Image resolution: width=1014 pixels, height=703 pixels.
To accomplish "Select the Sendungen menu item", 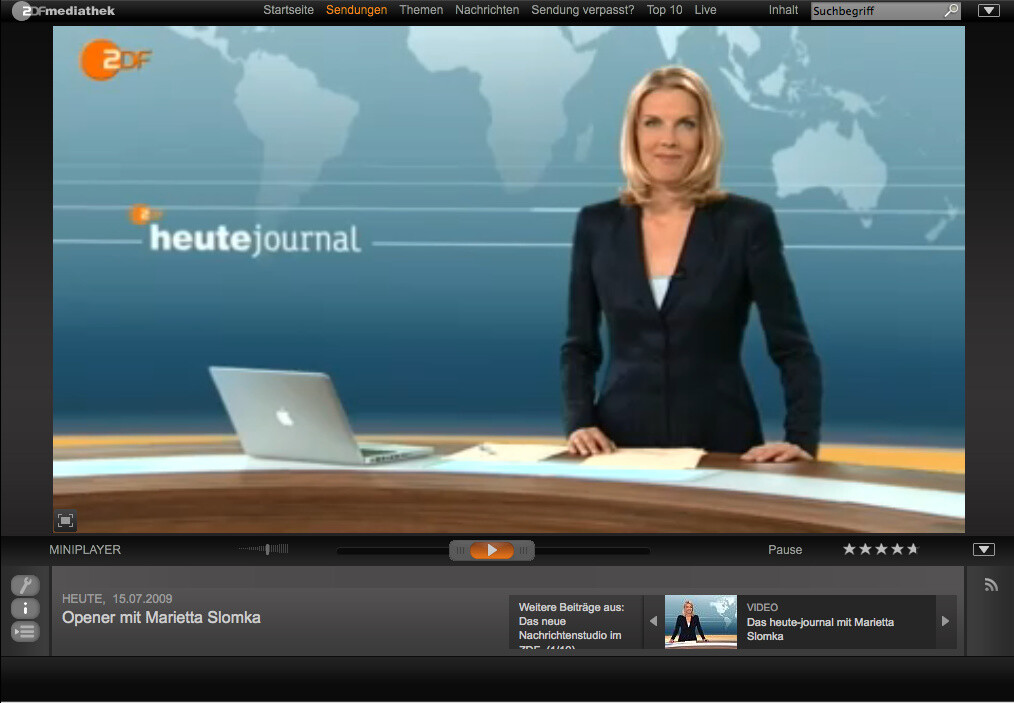I will coord(356,10).
